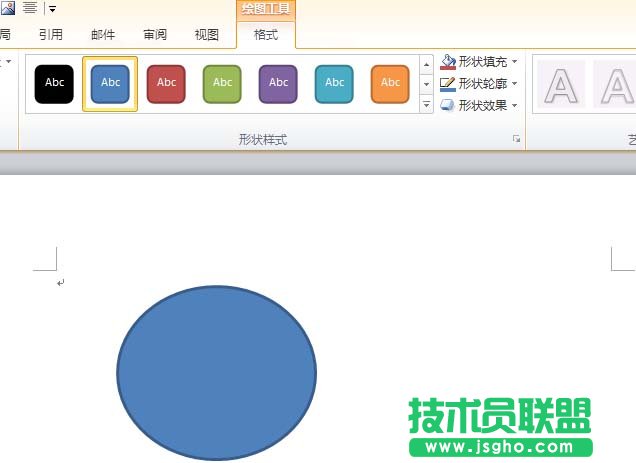Switch to the 审阅 tab

[155, 34]
